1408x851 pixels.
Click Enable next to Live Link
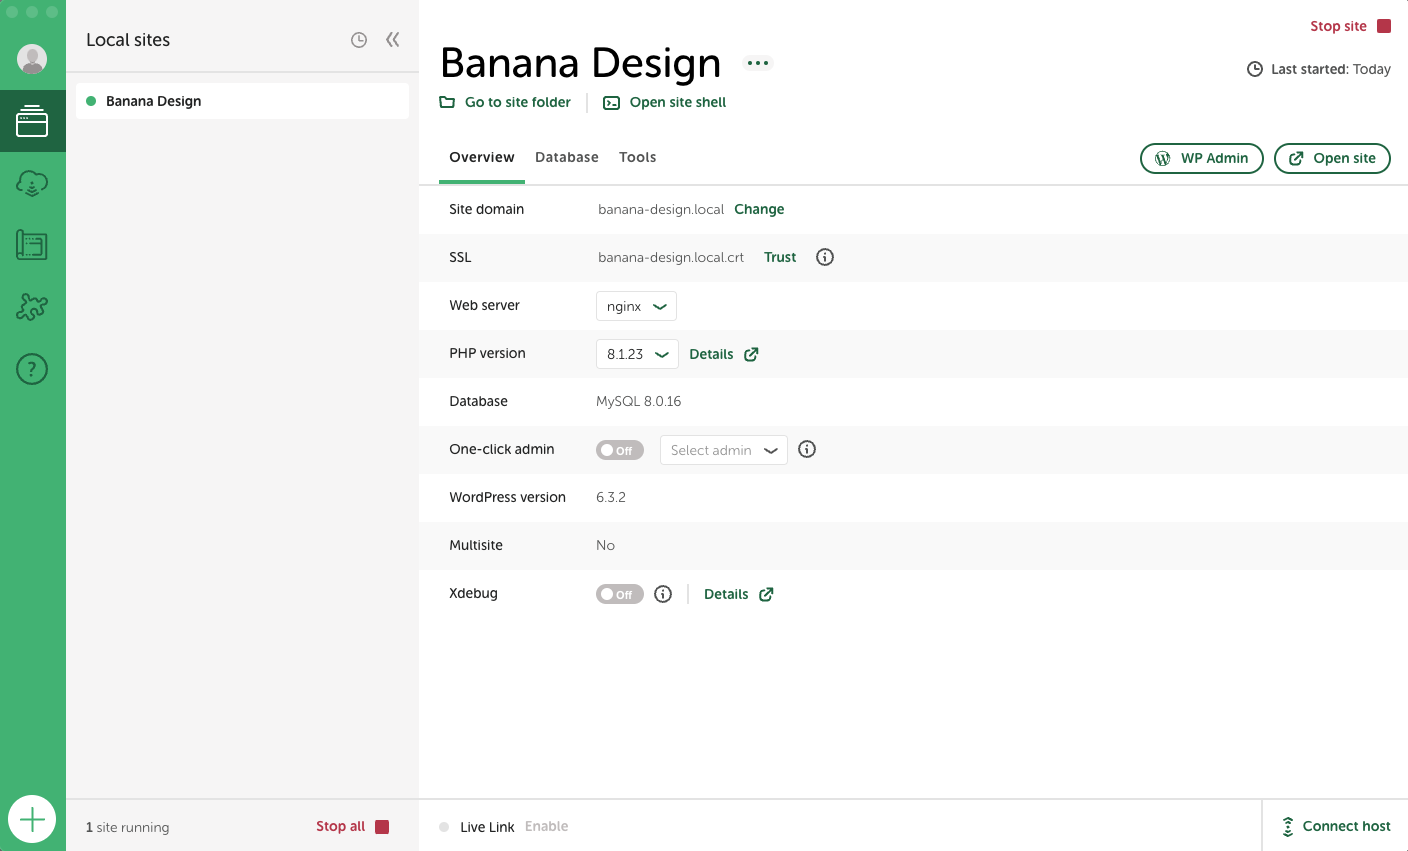point(546,826)
